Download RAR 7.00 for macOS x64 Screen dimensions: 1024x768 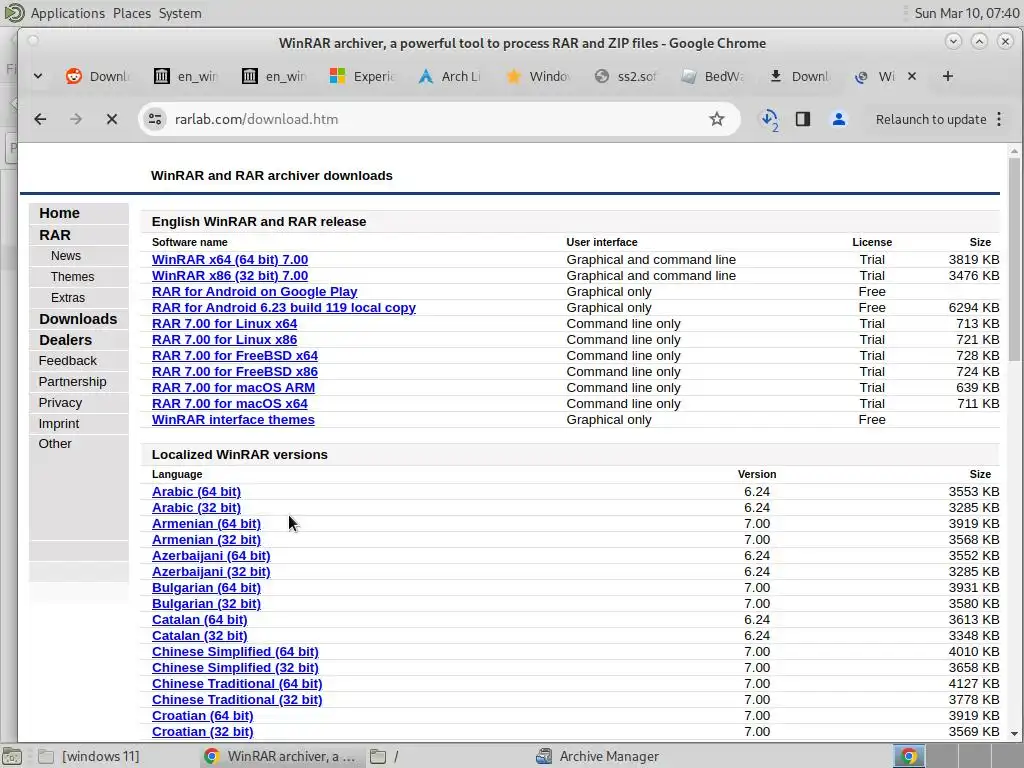click(x=230, y=404)
